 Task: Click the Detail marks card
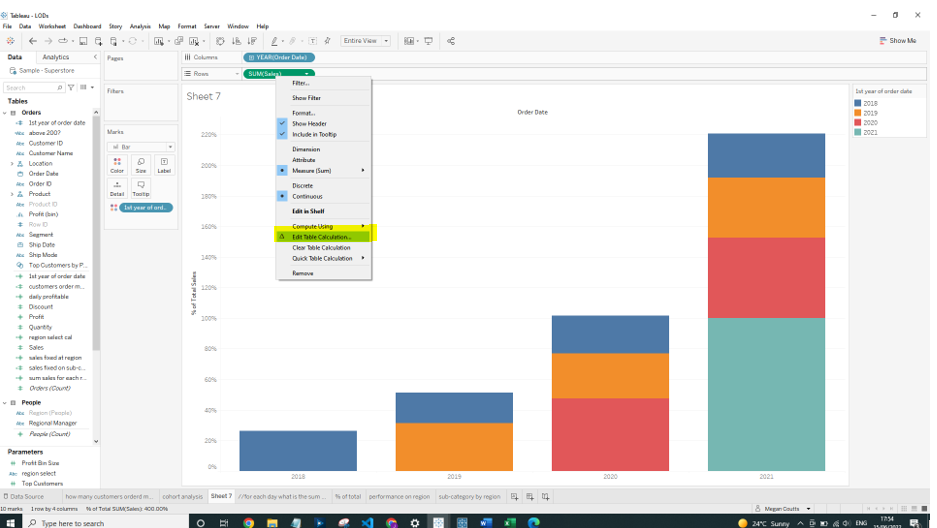point(117,188)
